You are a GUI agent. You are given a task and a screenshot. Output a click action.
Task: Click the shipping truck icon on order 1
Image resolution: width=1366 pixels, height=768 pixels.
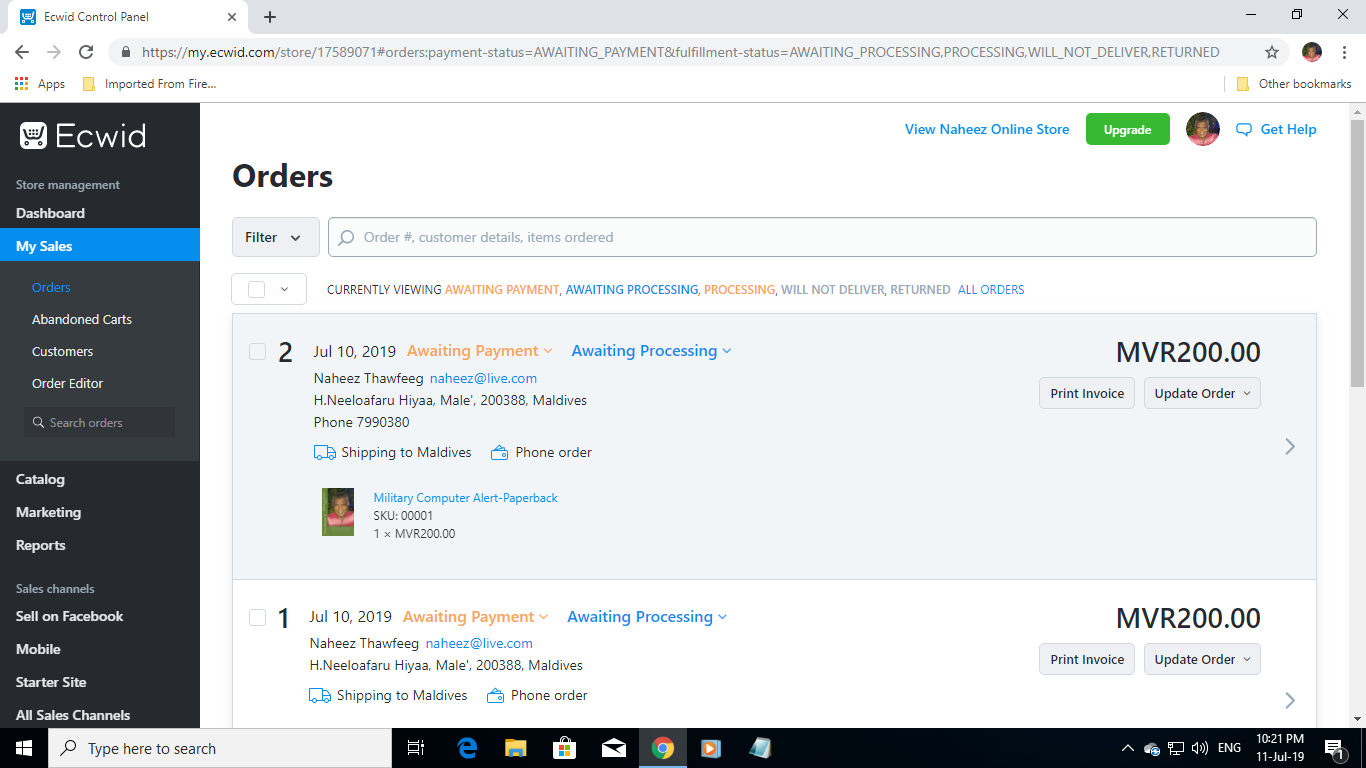(320, 695)
